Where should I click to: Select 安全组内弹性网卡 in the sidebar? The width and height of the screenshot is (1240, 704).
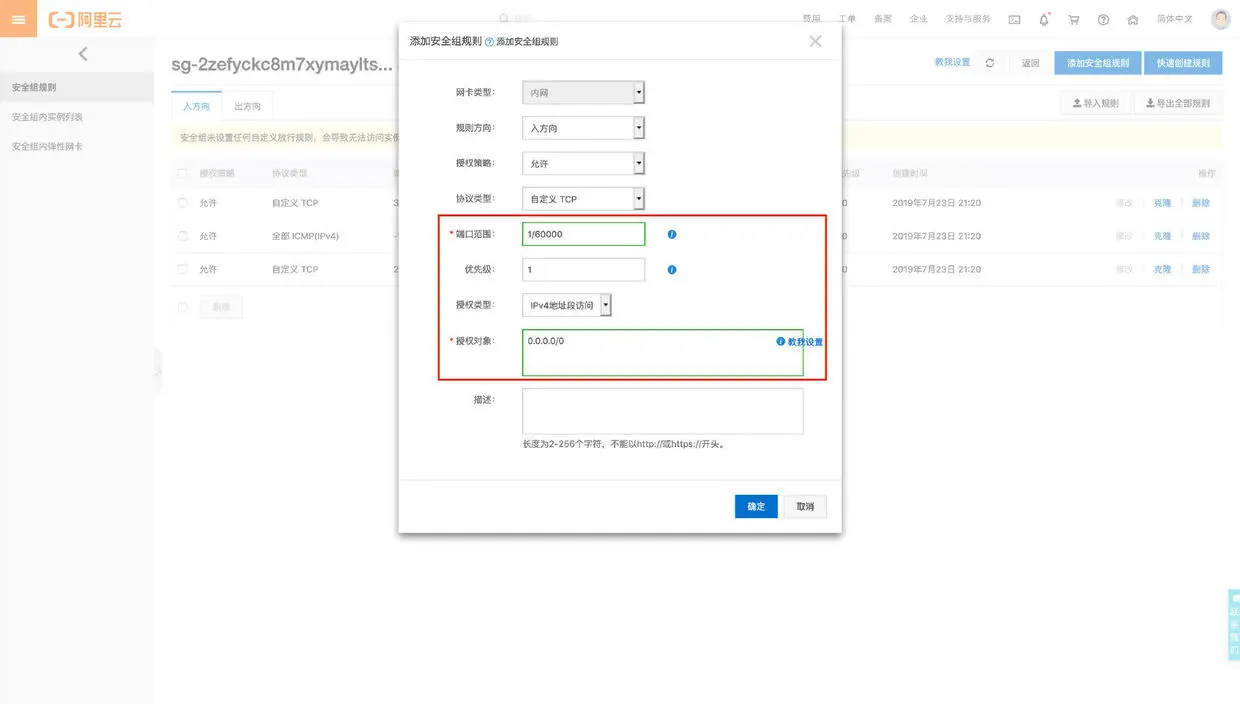click(76, 146)
